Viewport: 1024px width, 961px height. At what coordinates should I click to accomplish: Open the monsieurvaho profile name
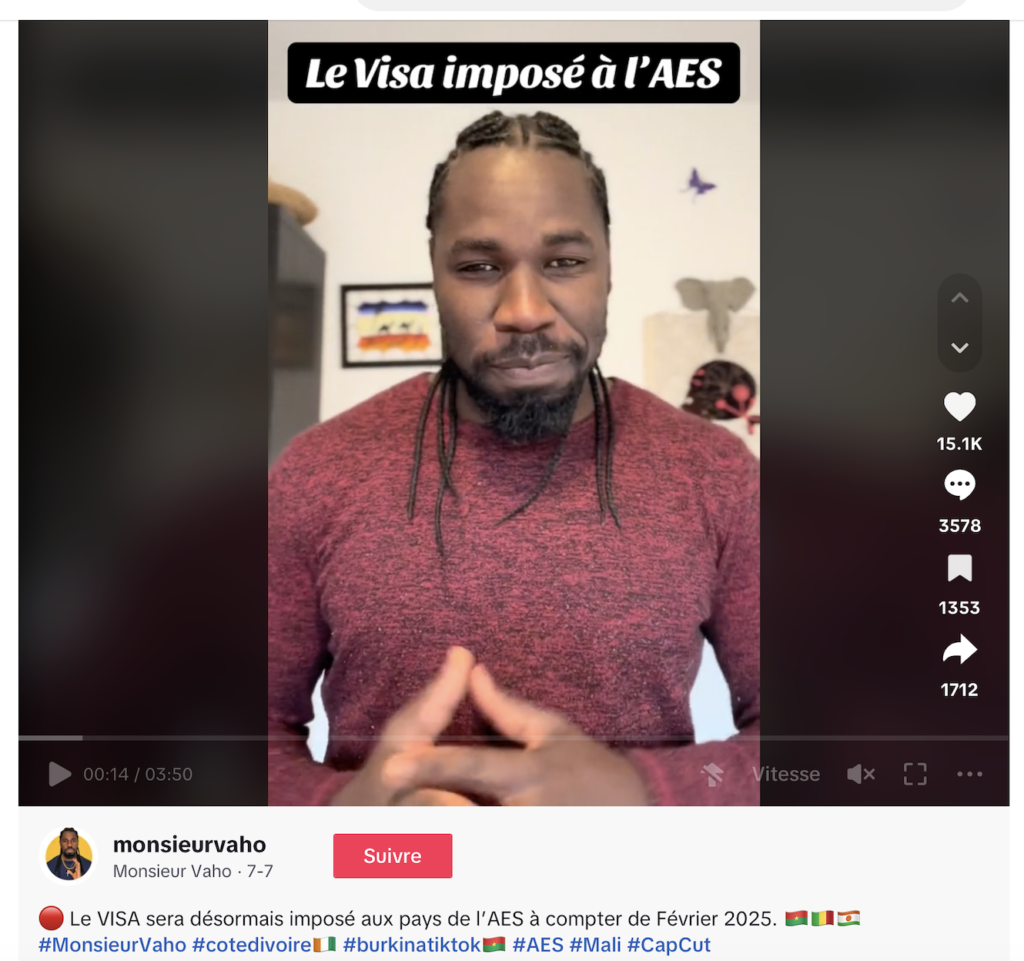click(x=189, y=844)
